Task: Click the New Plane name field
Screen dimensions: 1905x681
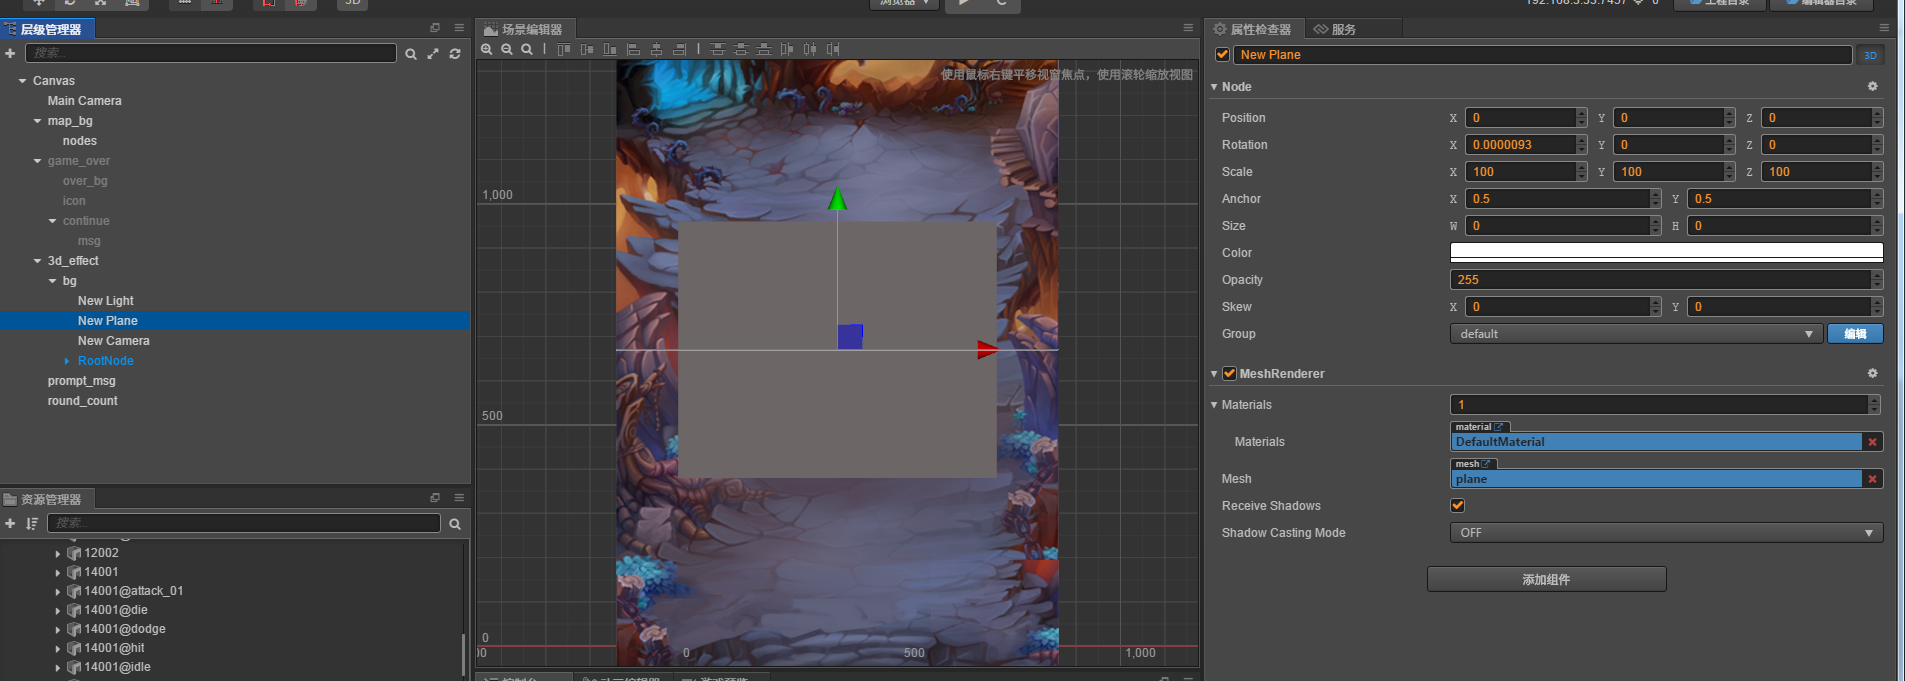Action: tap(1542, 55)
